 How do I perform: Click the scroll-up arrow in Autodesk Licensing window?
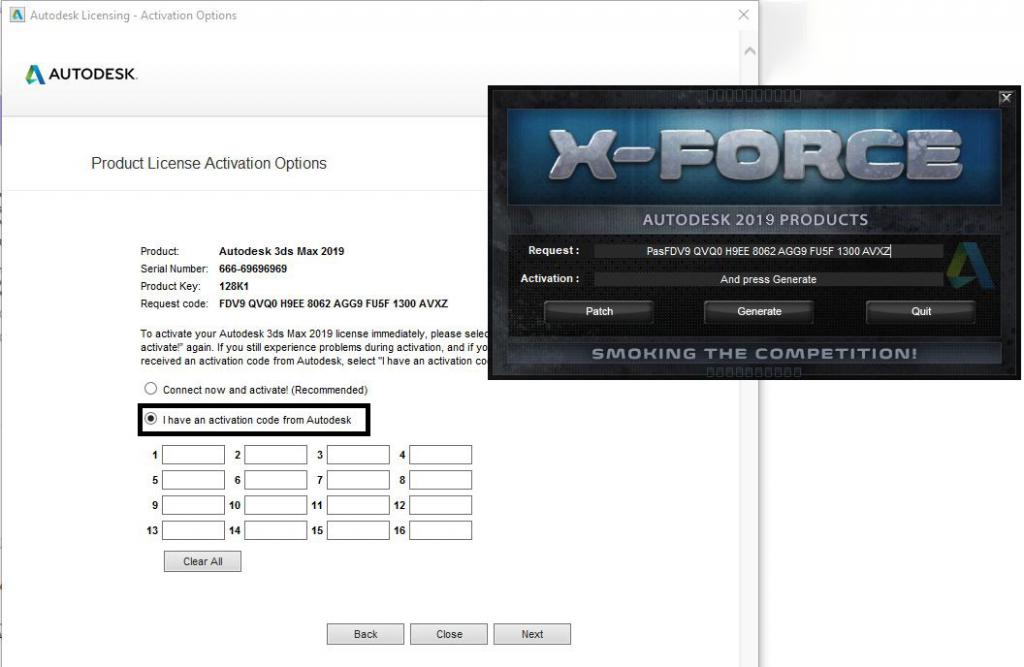(750, 50)
